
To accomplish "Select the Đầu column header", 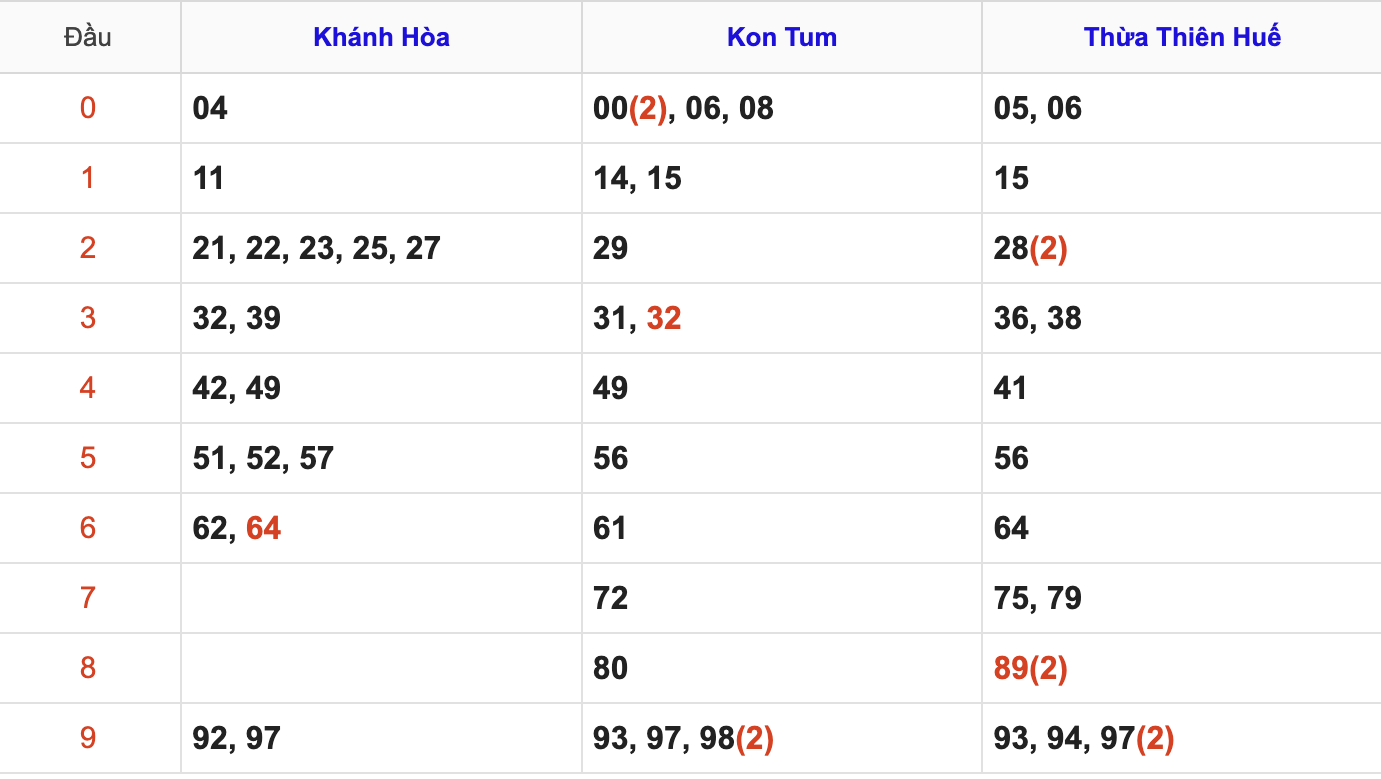I will point(88,38).
